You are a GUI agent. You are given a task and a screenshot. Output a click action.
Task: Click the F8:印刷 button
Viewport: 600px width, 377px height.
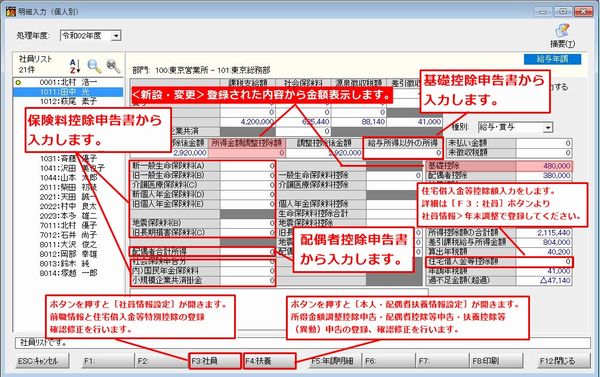point(496,361)
